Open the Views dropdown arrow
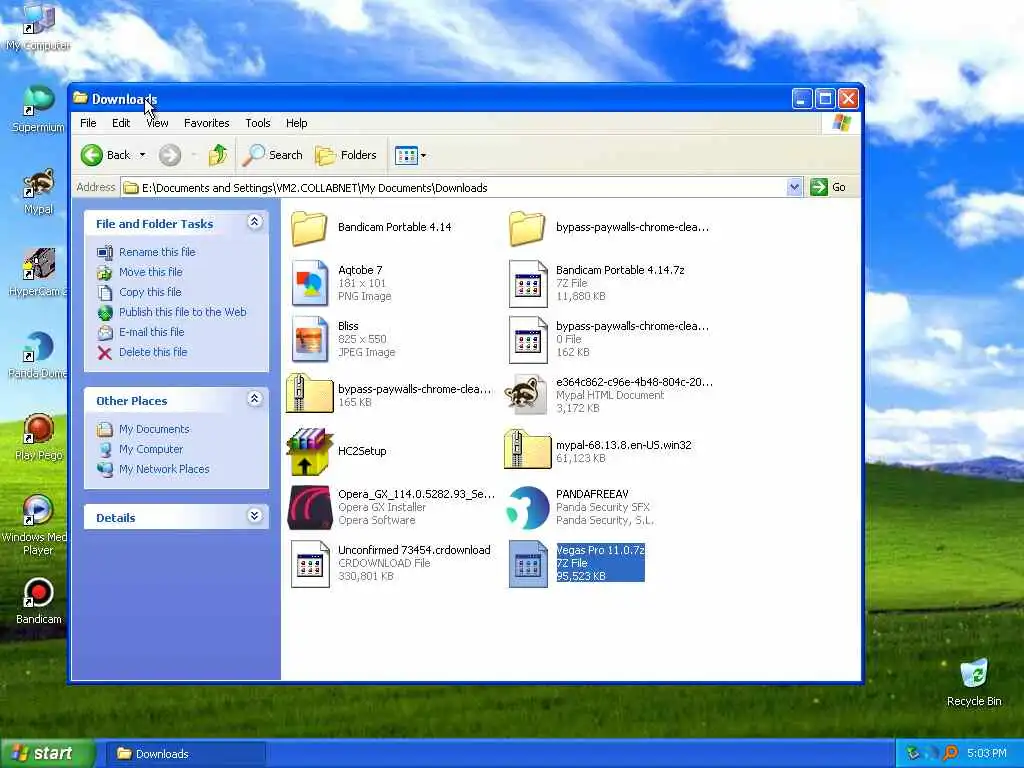Screen dimensions: 1024x768 point(423,155)
